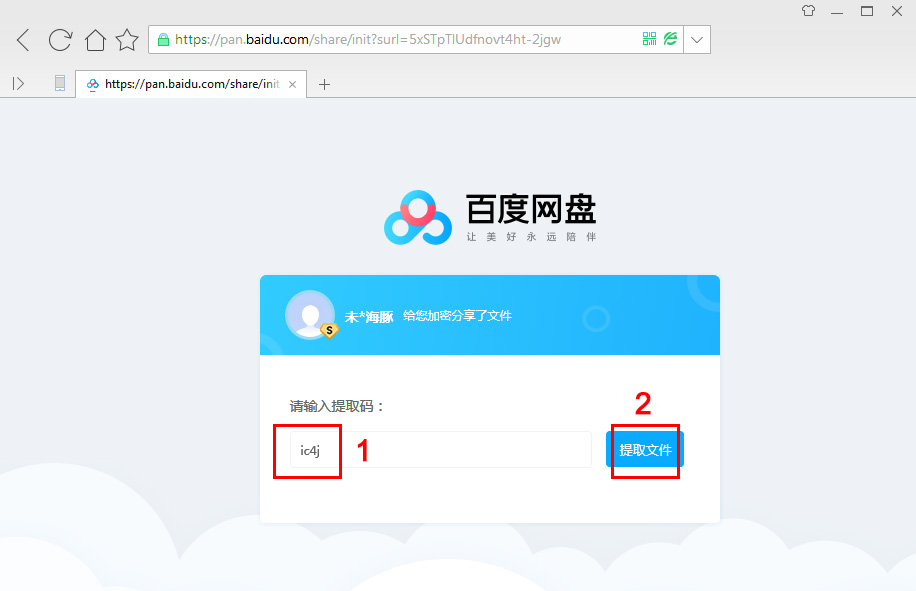
Task: Select the browser skin/theme shirt icon
Action: pyautogui.click(x=808, y=11)
